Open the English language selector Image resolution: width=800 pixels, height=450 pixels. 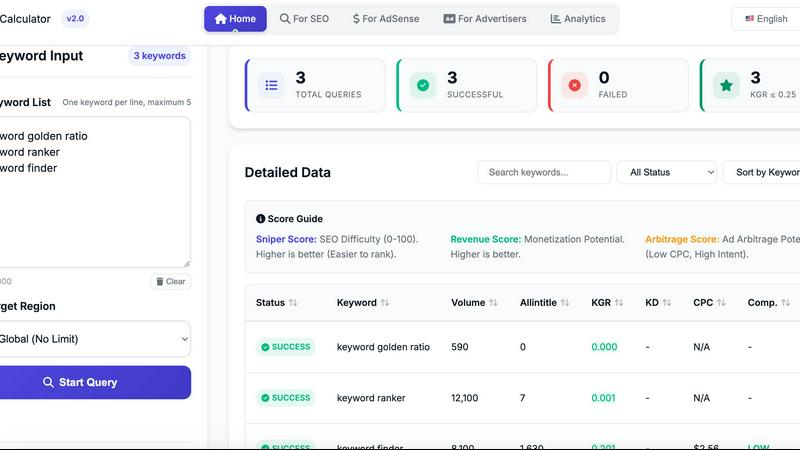coord(766,19)
